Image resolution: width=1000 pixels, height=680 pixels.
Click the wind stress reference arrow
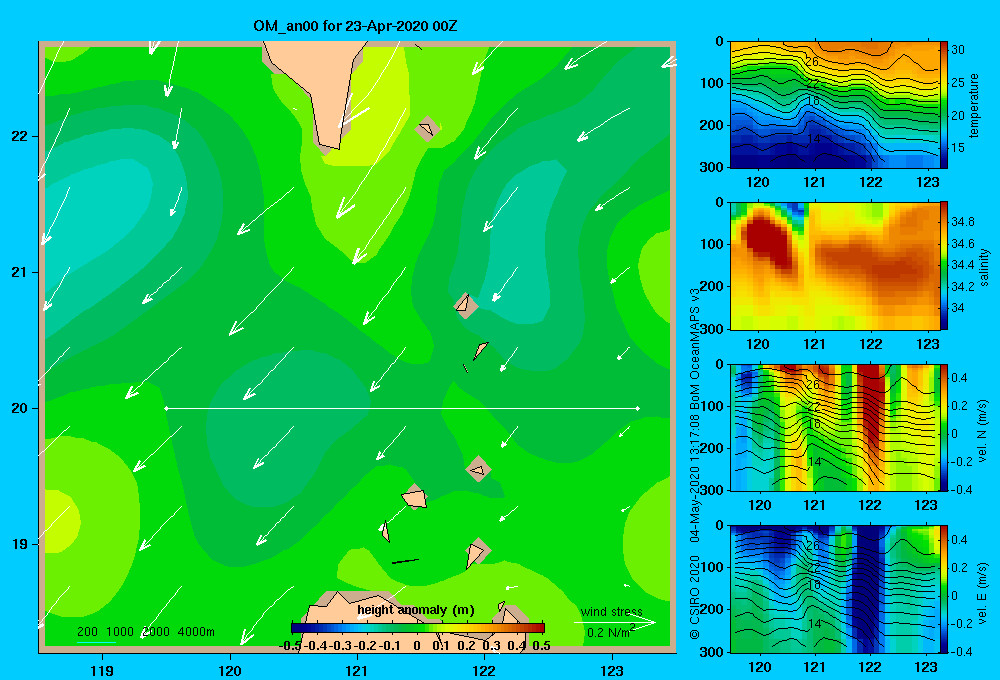[x=615, y=623]
